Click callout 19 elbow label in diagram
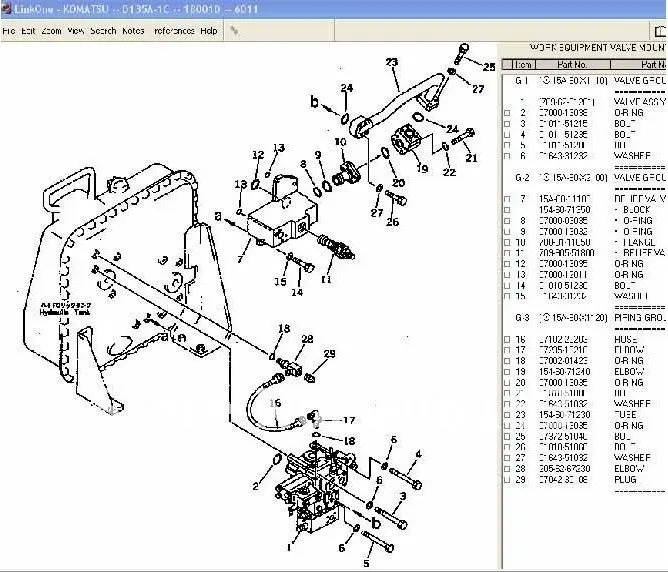The image size is (668, 572). coord(422,169)
